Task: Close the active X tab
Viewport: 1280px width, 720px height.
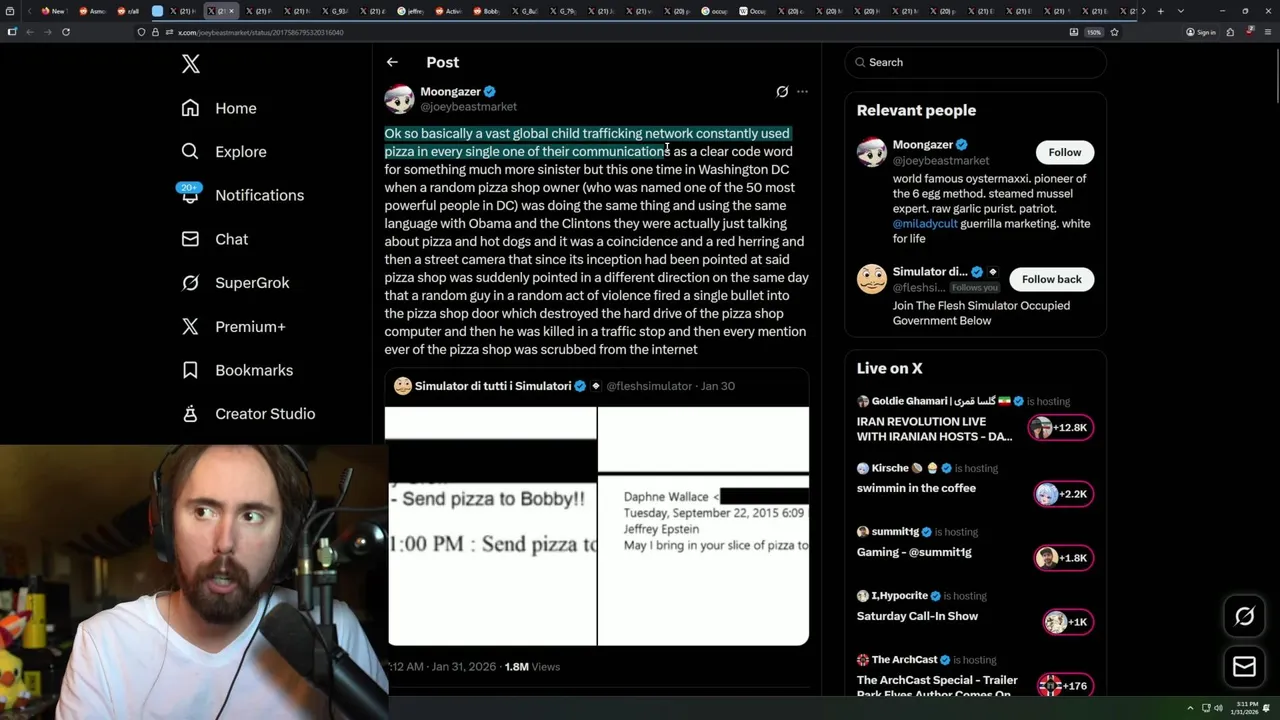Action: [231, 11]
